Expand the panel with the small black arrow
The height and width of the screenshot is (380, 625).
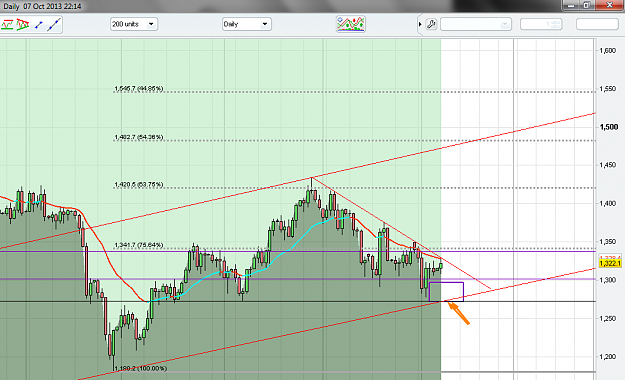coord(420,24)
